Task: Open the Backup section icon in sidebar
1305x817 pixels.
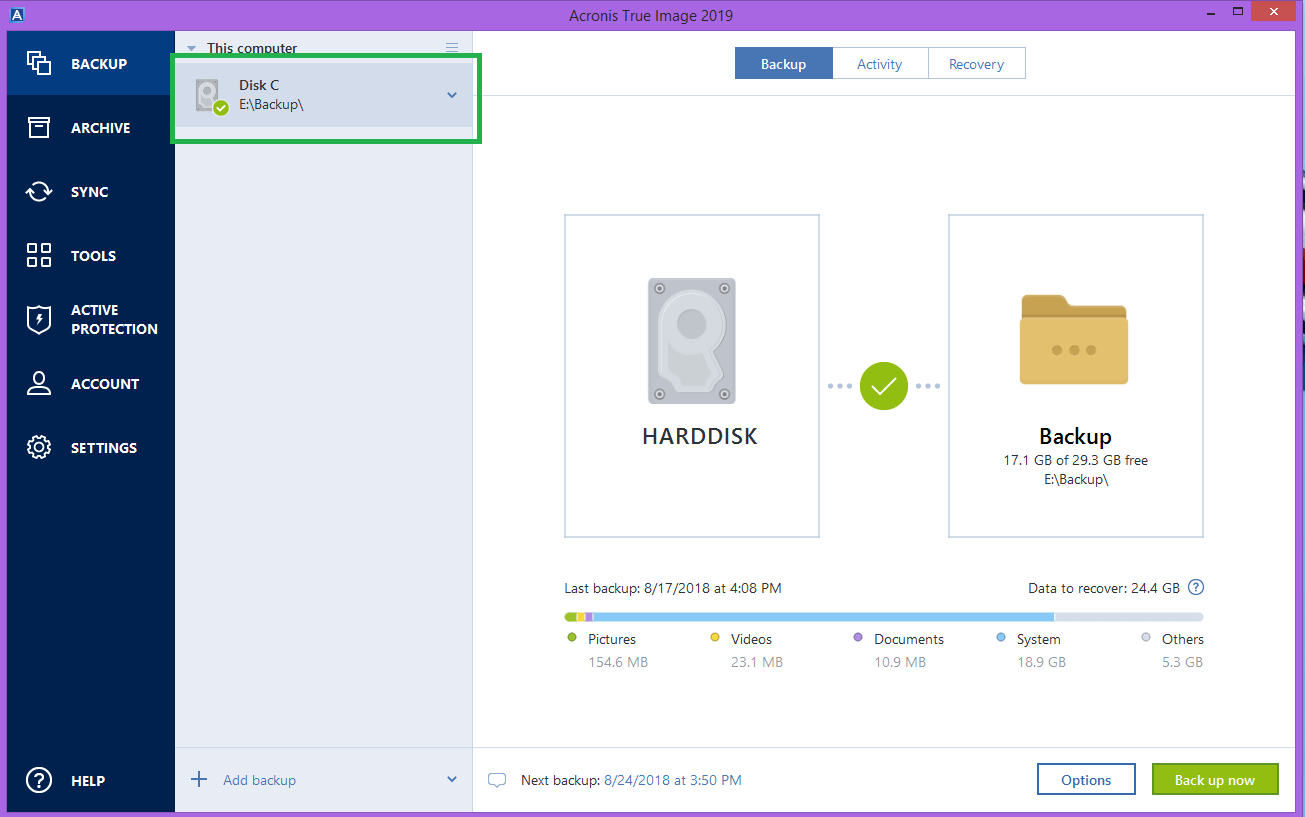Action: pyautogui.click(x=39, y=63)
